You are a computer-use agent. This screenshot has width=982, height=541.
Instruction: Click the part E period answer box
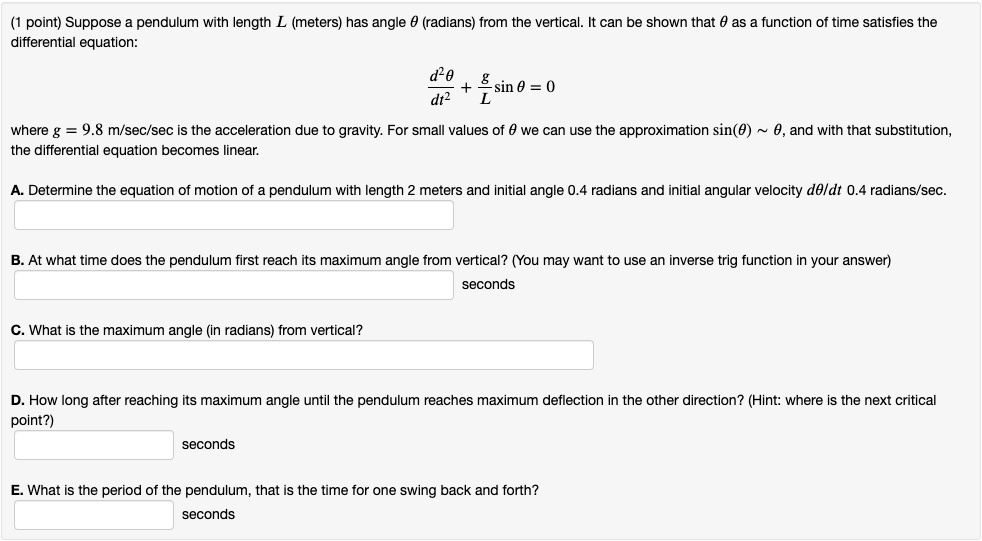[94, 515]
